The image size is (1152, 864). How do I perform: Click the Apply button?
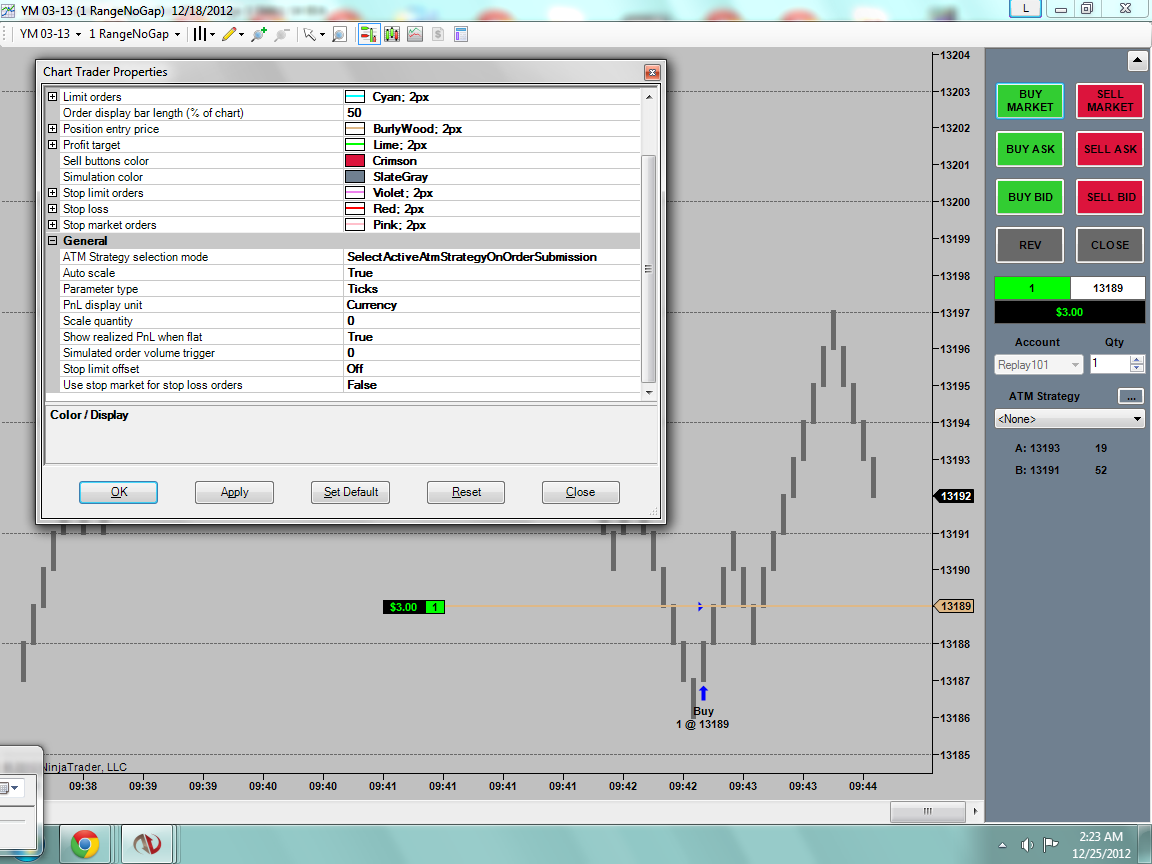point(234,492)
